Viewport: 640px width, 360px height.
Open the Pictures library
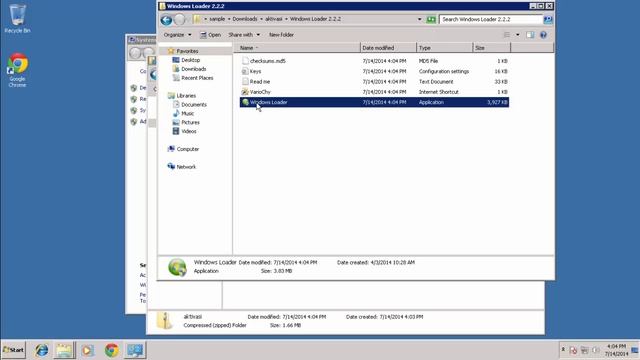pos(190,122)
